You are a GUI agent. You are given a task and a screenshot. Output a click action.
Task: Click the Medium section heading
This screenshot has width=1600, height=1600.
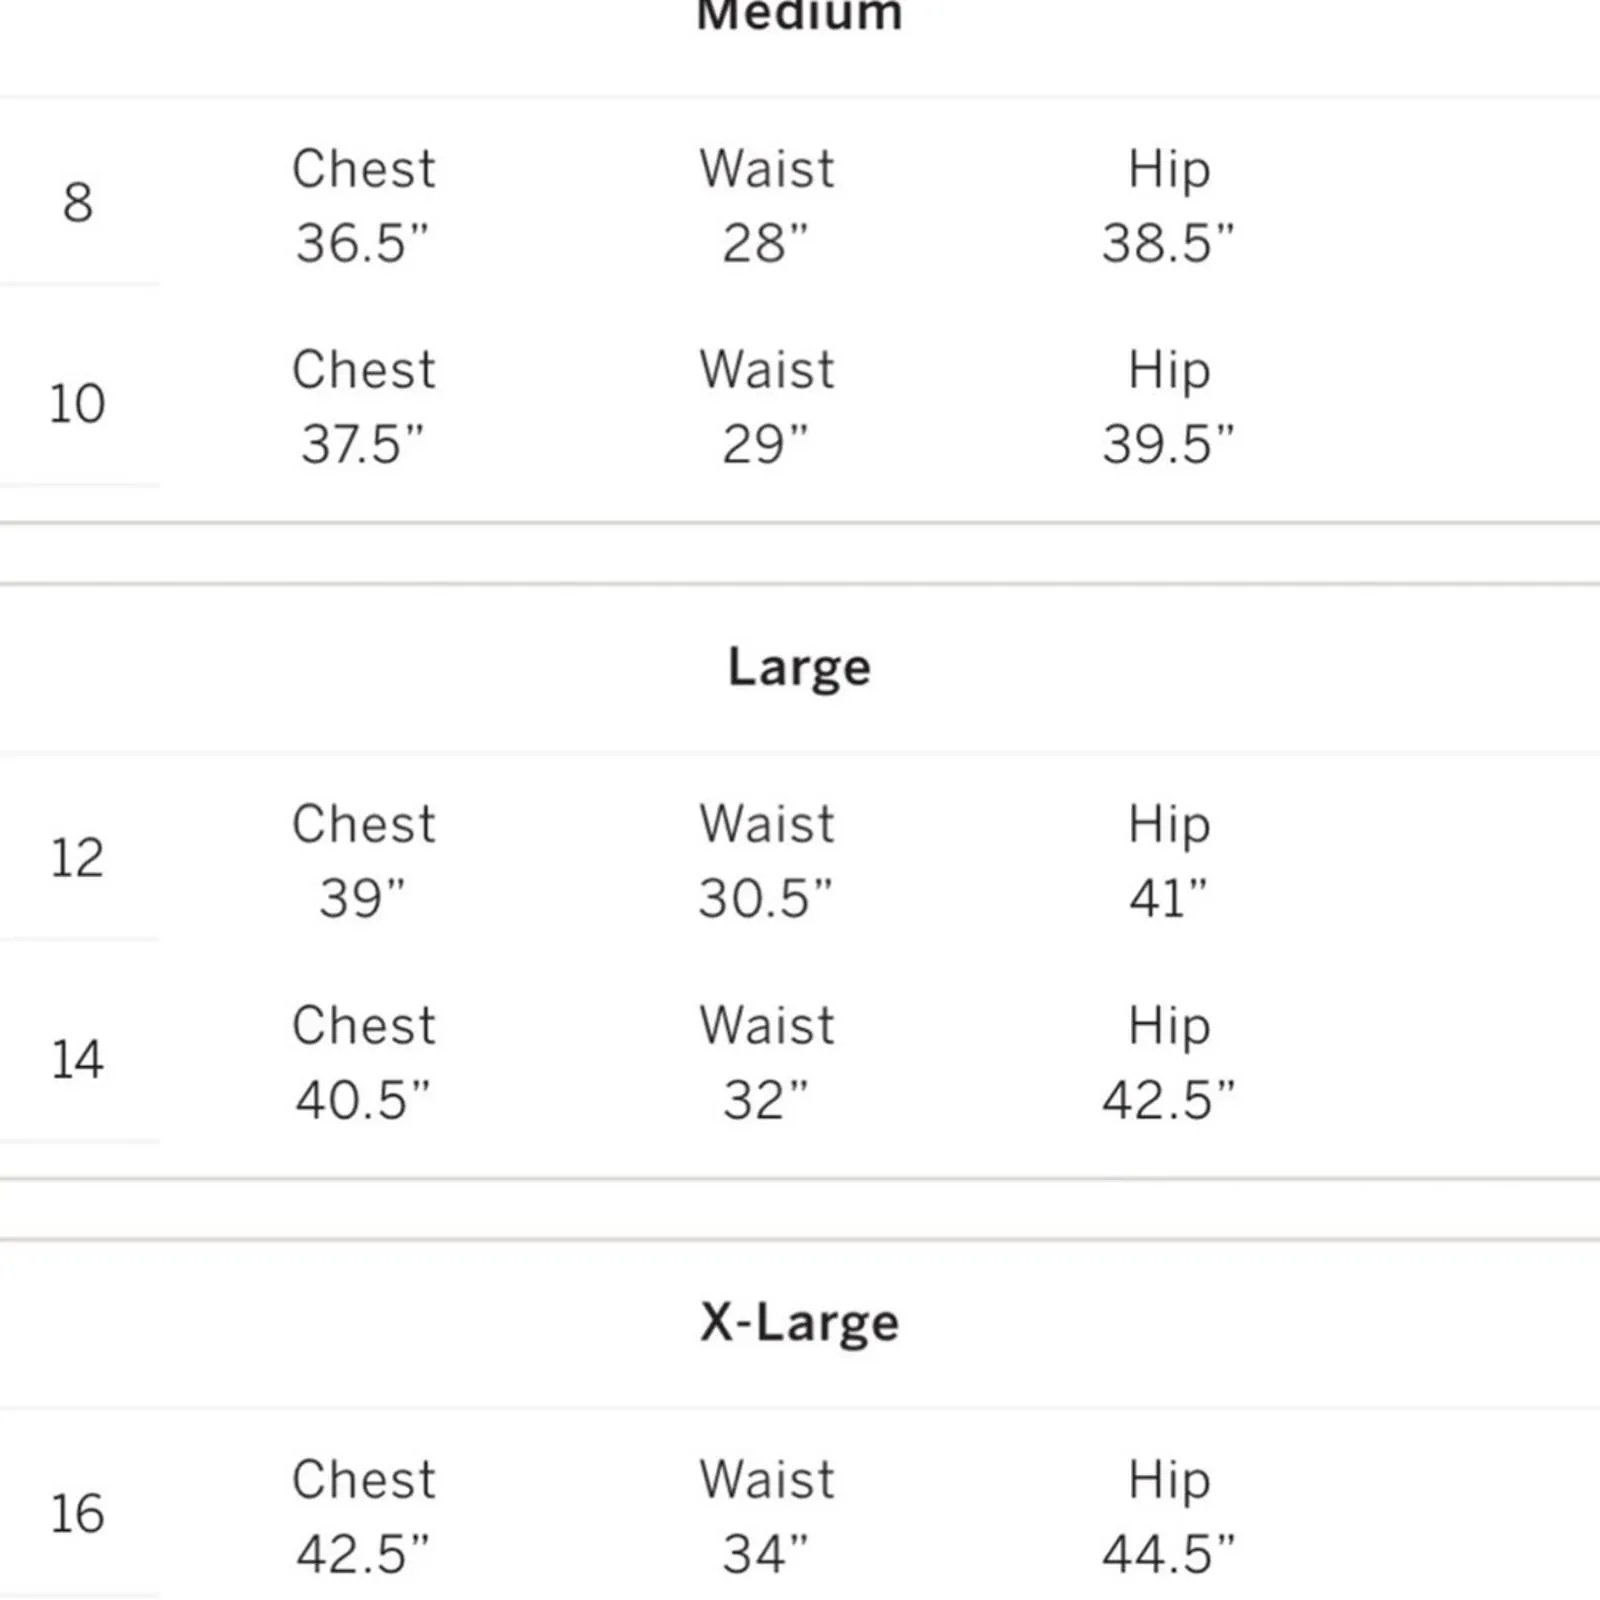[x=799, y=15]
